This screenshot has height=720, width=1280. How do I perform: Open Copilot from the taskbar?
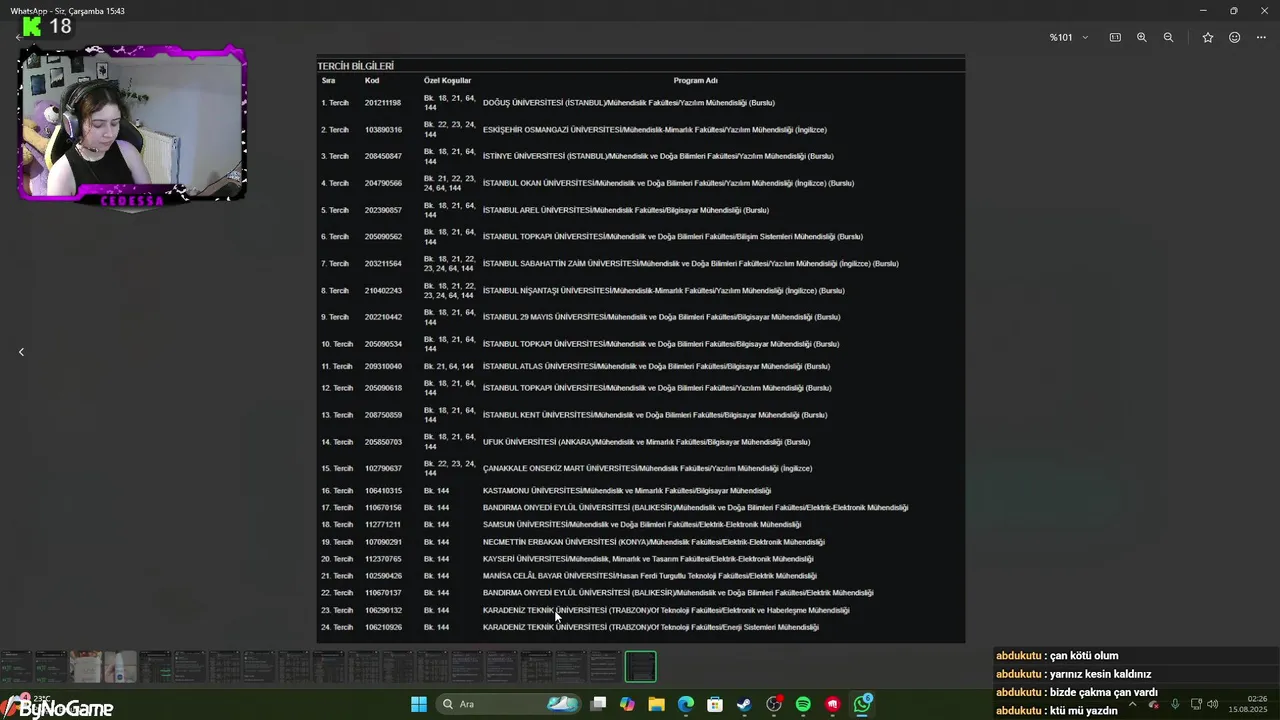(627, 704)
